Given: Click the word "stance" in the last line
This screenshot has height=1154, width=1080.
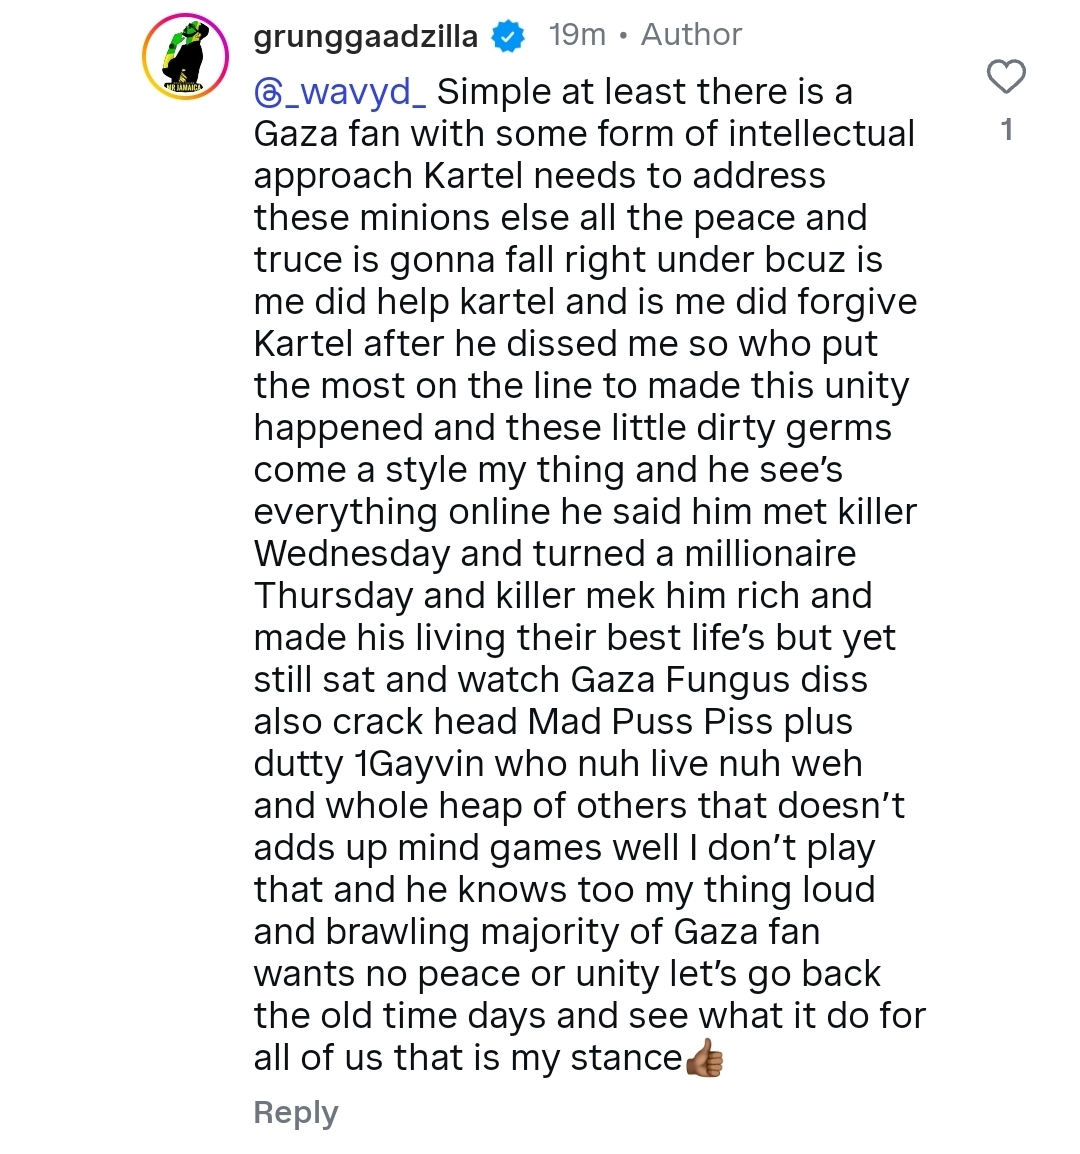Looking at the screenshot, I should click(x=626, y=1058).
